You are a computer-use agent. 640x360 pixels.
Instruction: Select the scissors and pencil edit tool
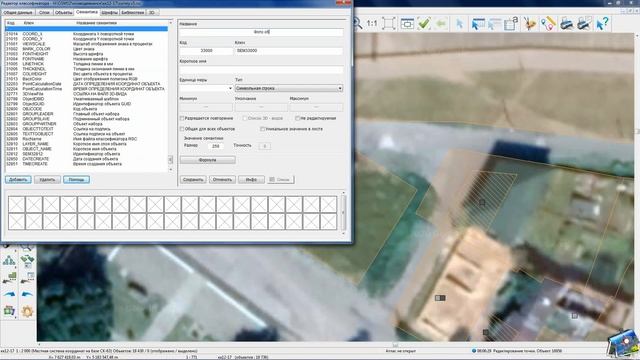(x=530, y=24)
